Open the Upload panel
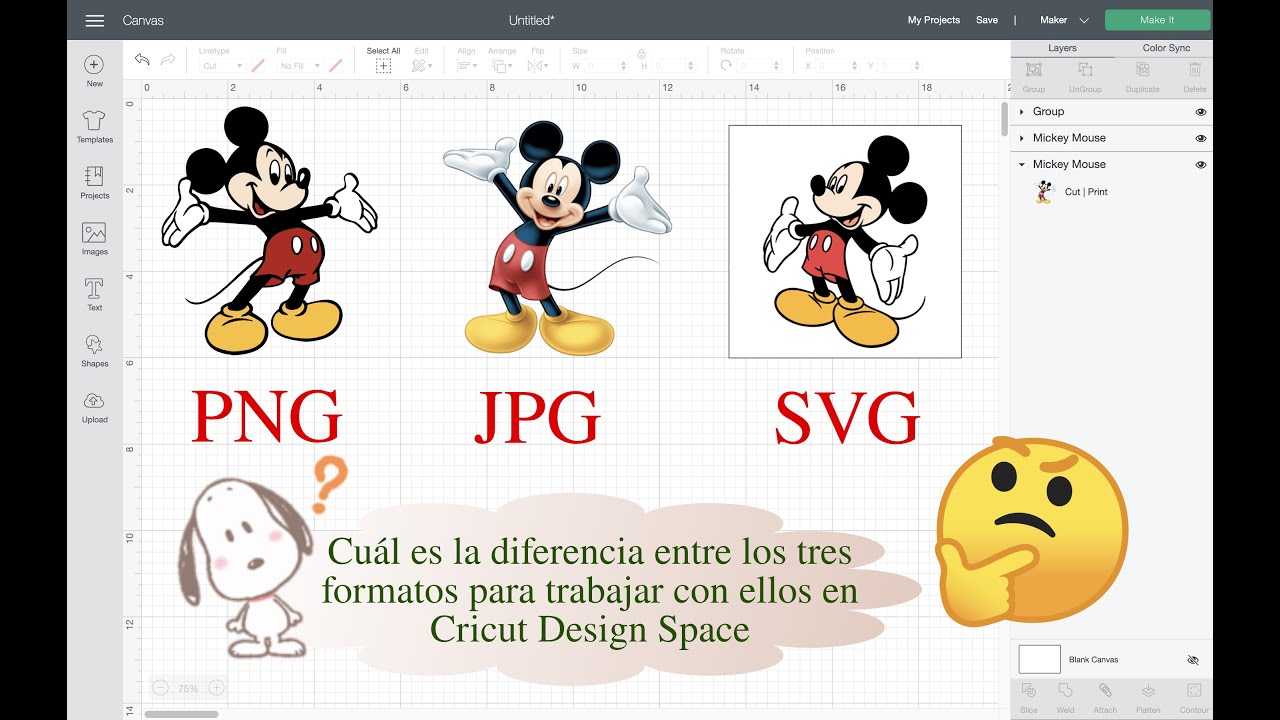The height and width of the screenshot is (720, 1280). (94, 407)
